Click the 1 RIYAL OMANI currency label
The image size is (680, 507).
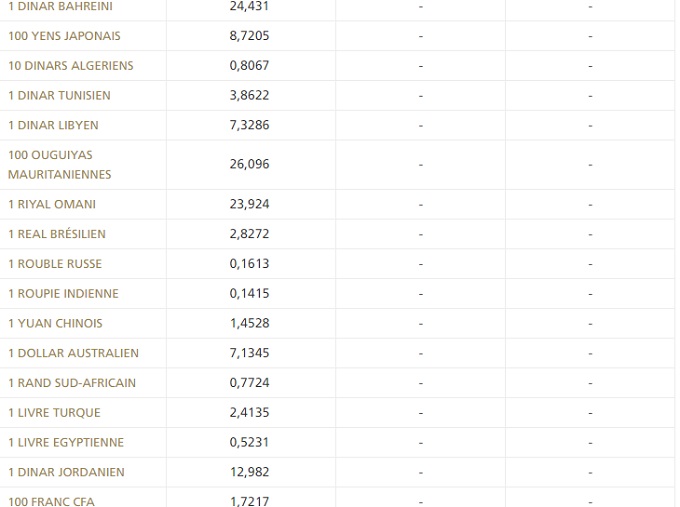tap(52, 204)
